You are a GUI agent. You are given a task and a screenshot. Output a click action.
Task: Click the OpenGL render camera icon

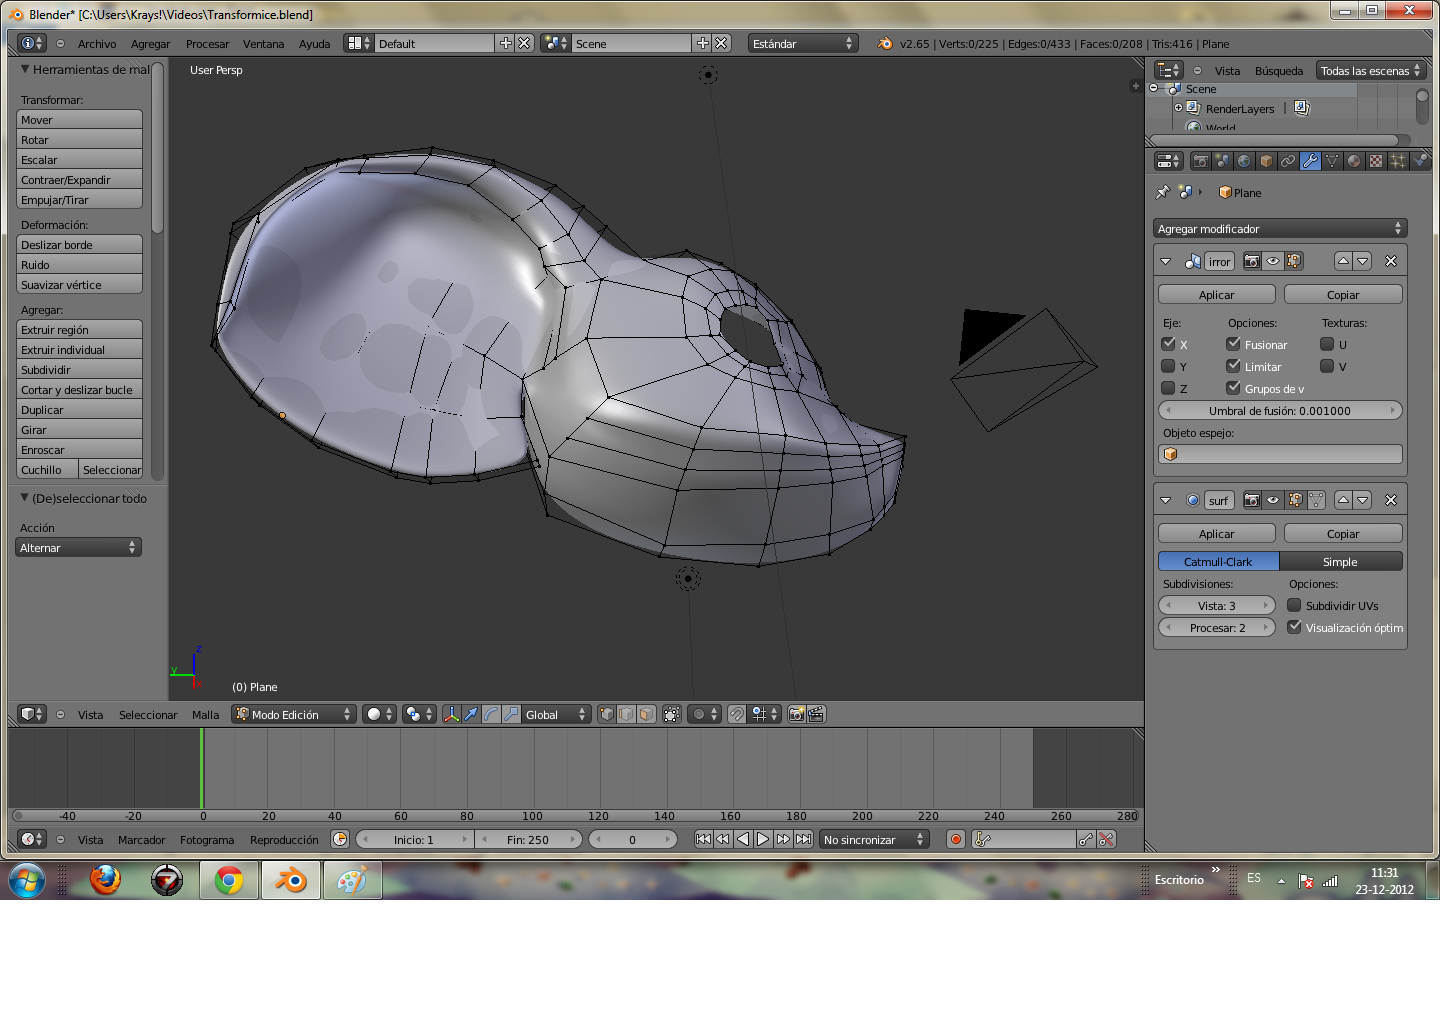[x=796, y=714]
